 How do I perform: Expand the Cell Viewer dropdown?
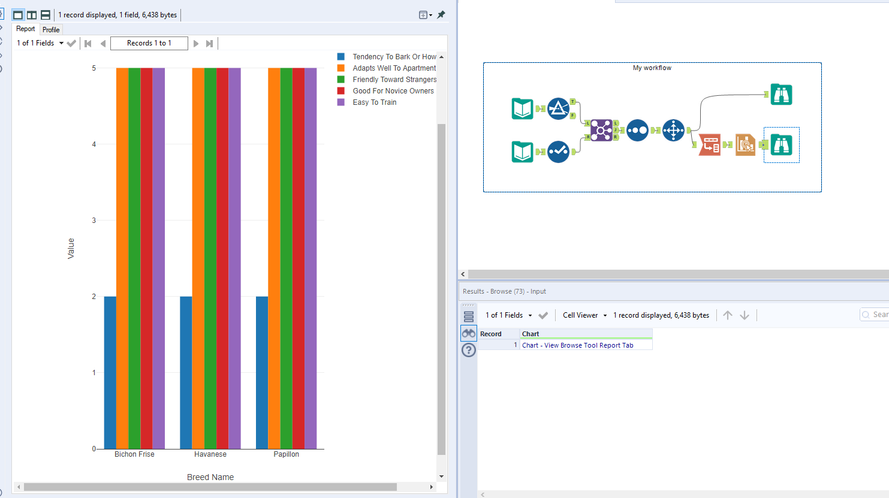(x=585, y=315)
